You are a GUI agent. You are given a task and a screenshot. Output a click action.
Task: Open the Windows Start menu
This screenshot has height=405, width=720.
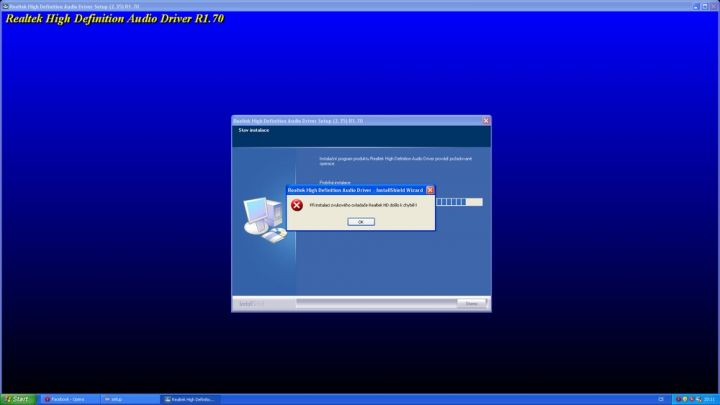pyautogui.click(x=17, y=399)
